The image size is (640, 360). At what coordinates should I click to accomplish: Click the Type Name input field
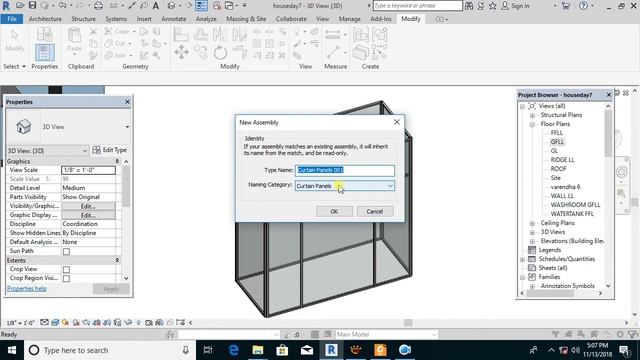pos(344,170)
